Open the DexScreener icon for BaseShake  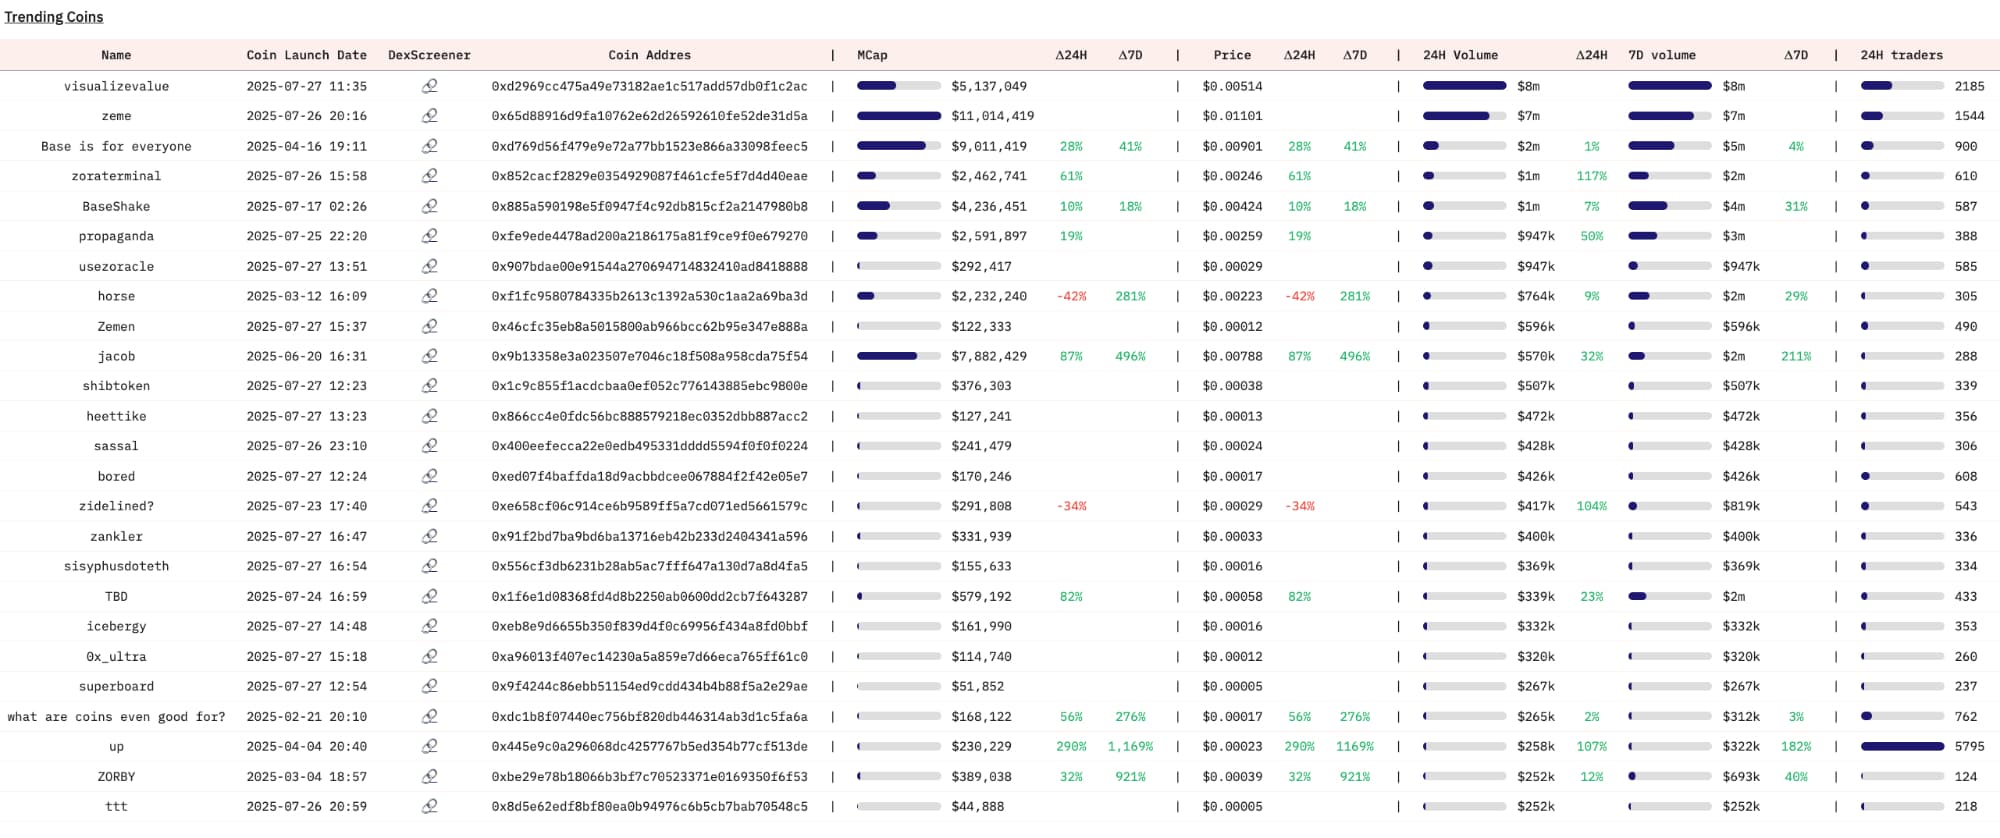click(x=429, y=206)
